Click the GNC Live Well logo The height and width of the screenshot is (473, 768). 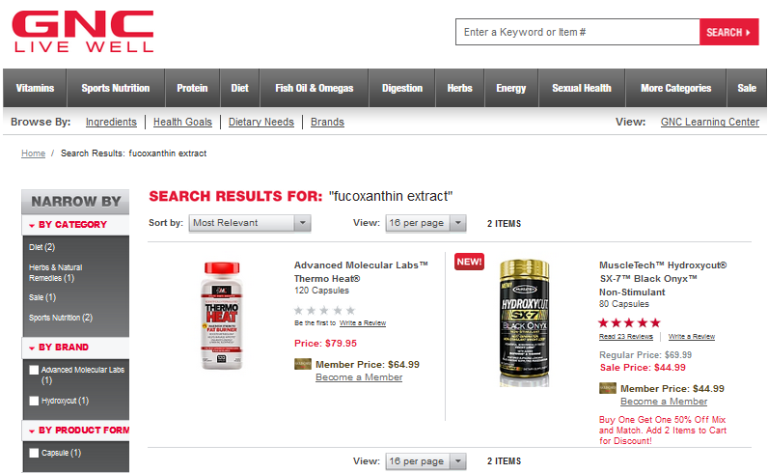pyautogui.click(x=83, y=31)
